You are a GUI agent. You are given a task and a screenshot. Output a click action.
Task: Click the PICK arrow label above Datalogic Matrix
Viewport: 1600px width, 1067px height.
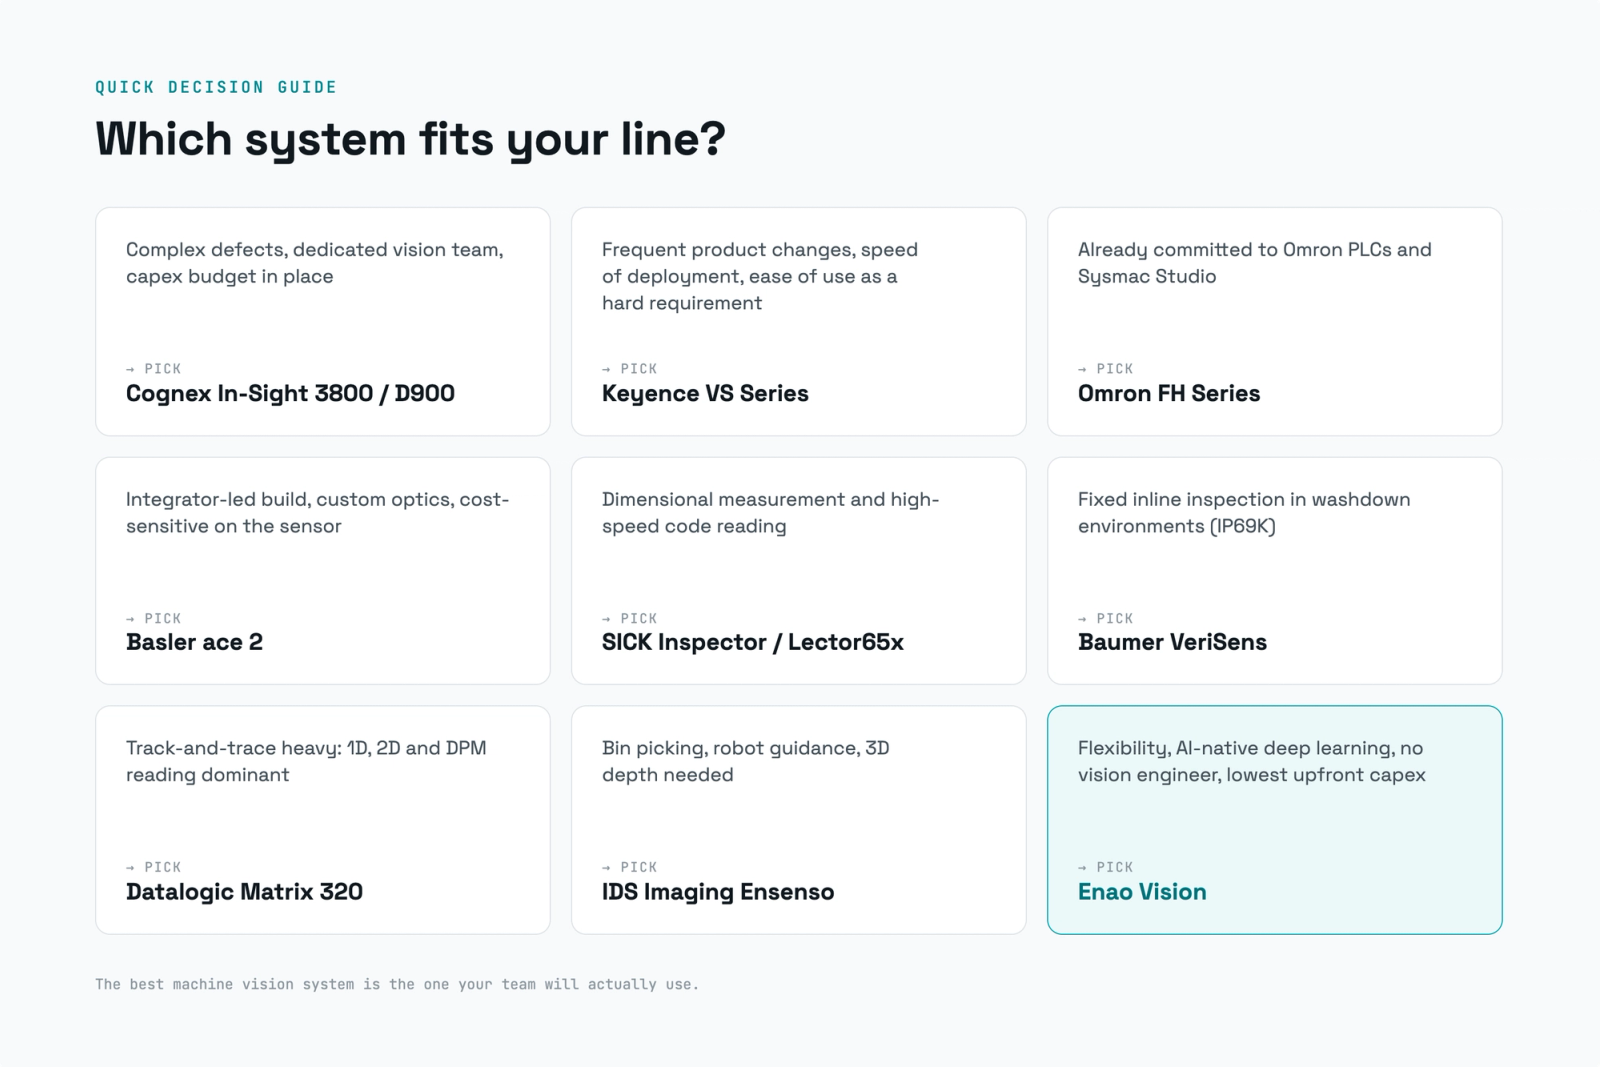[x=154, y=868]
